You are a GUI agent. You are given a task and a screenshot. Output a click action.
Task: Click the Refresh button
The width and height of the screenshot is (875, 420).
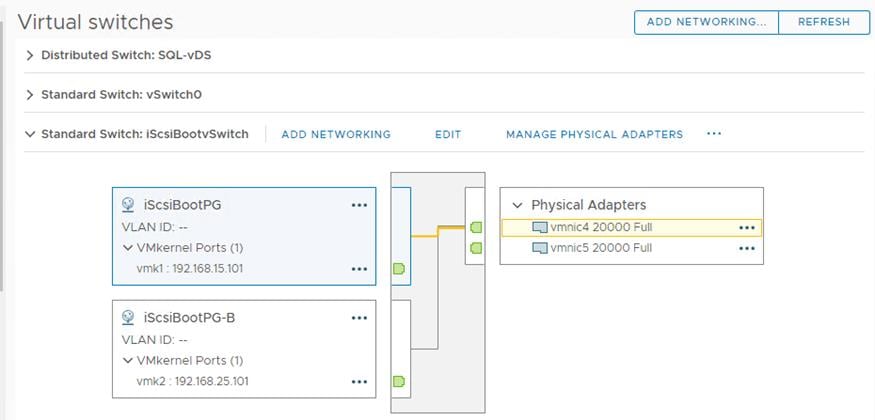click(824, 22)
